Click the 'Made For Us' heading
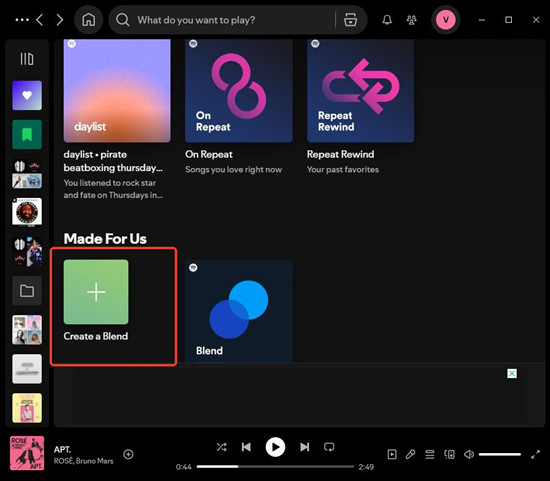The width and height of the screenshot is (550, 481). click(105, 239)
